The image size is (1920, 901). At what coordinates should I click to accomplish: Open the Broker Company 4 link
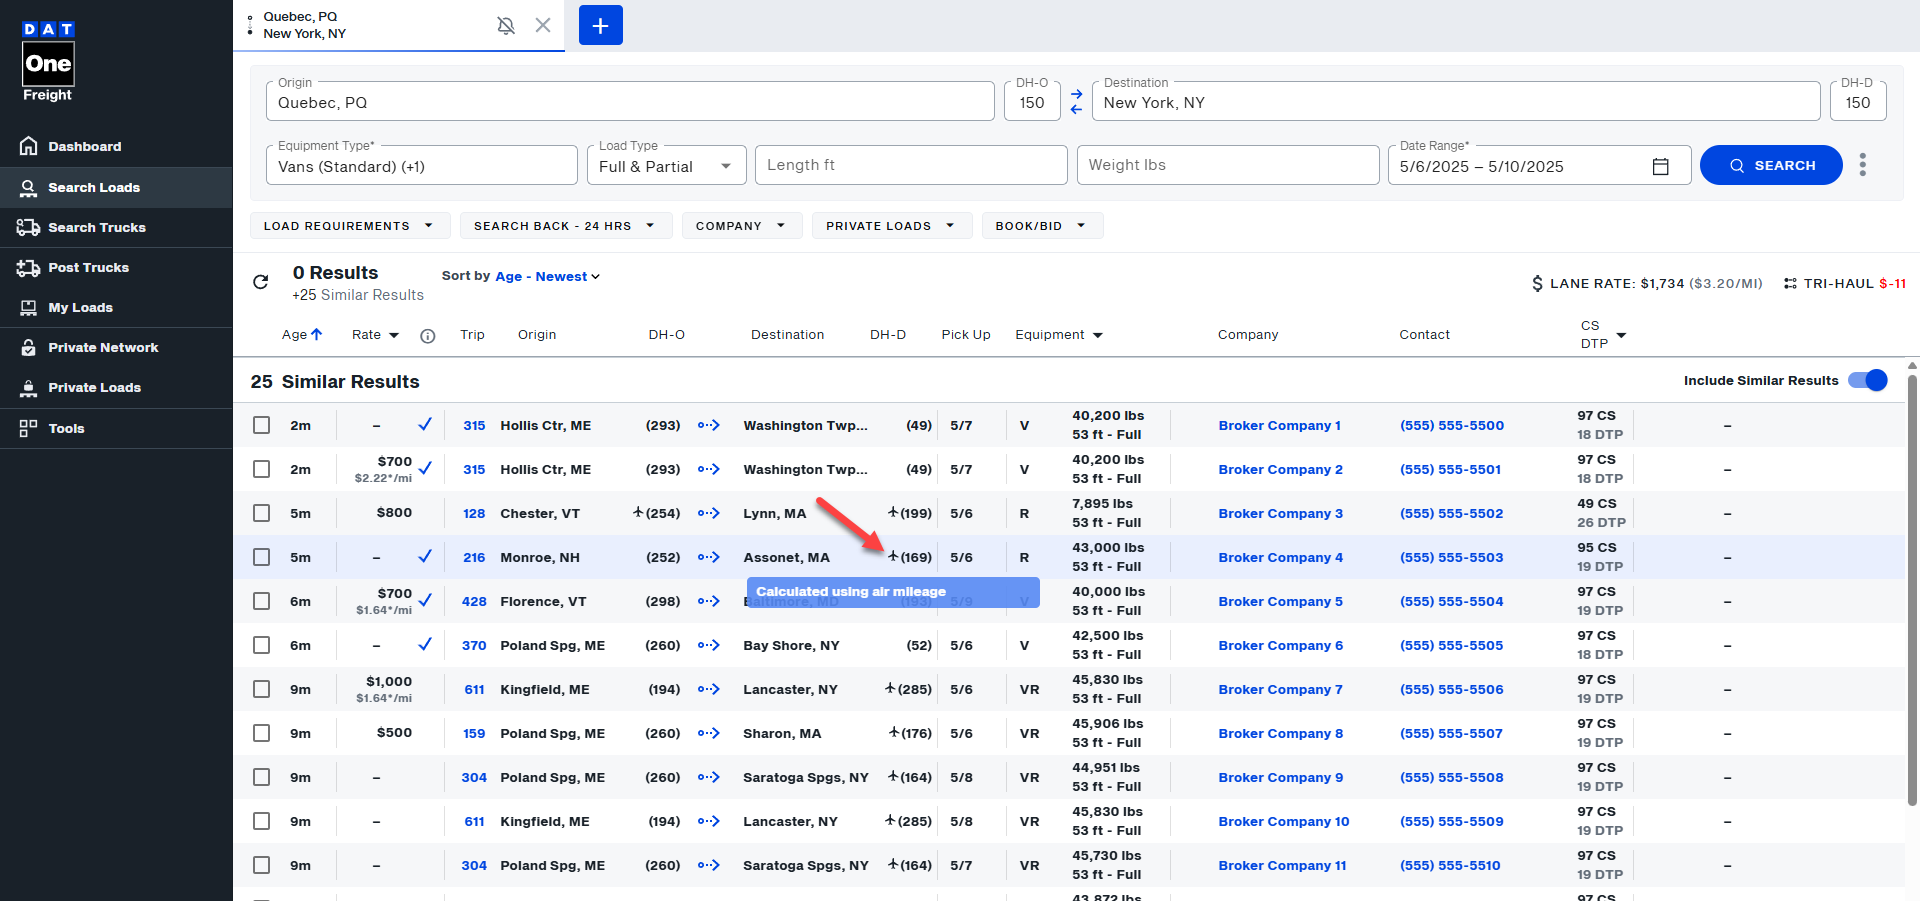pos(1280,557)
